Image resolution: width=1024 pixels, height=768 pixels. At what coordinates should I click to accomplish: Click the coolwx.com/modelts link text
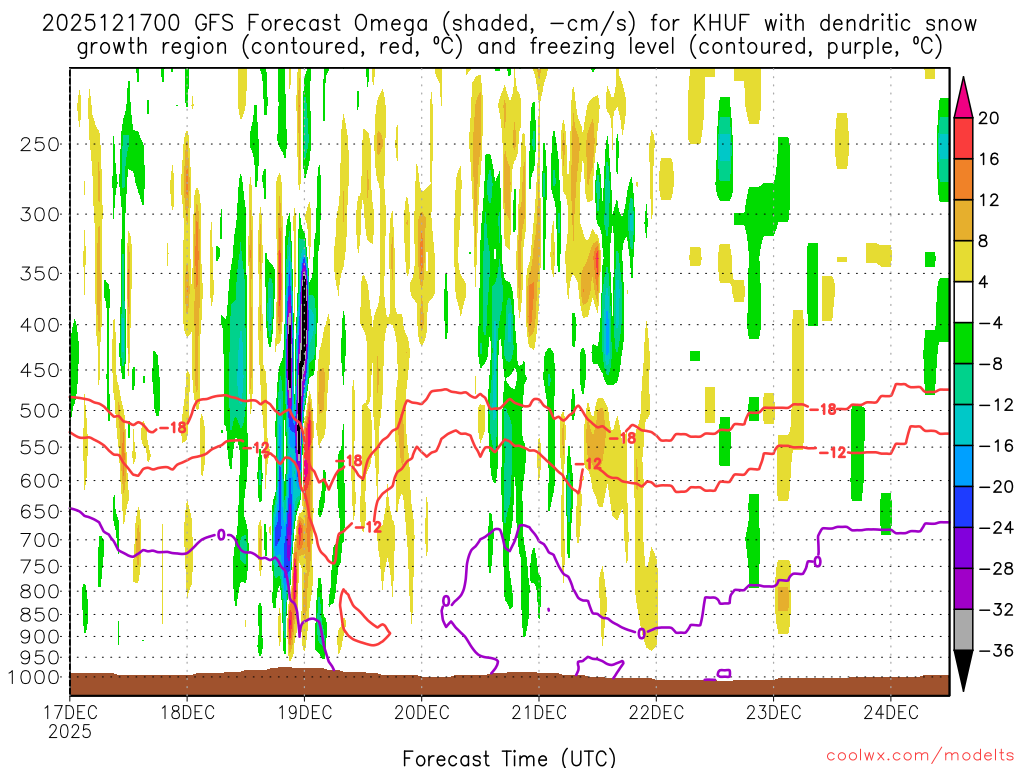click(x=920, y=756)
